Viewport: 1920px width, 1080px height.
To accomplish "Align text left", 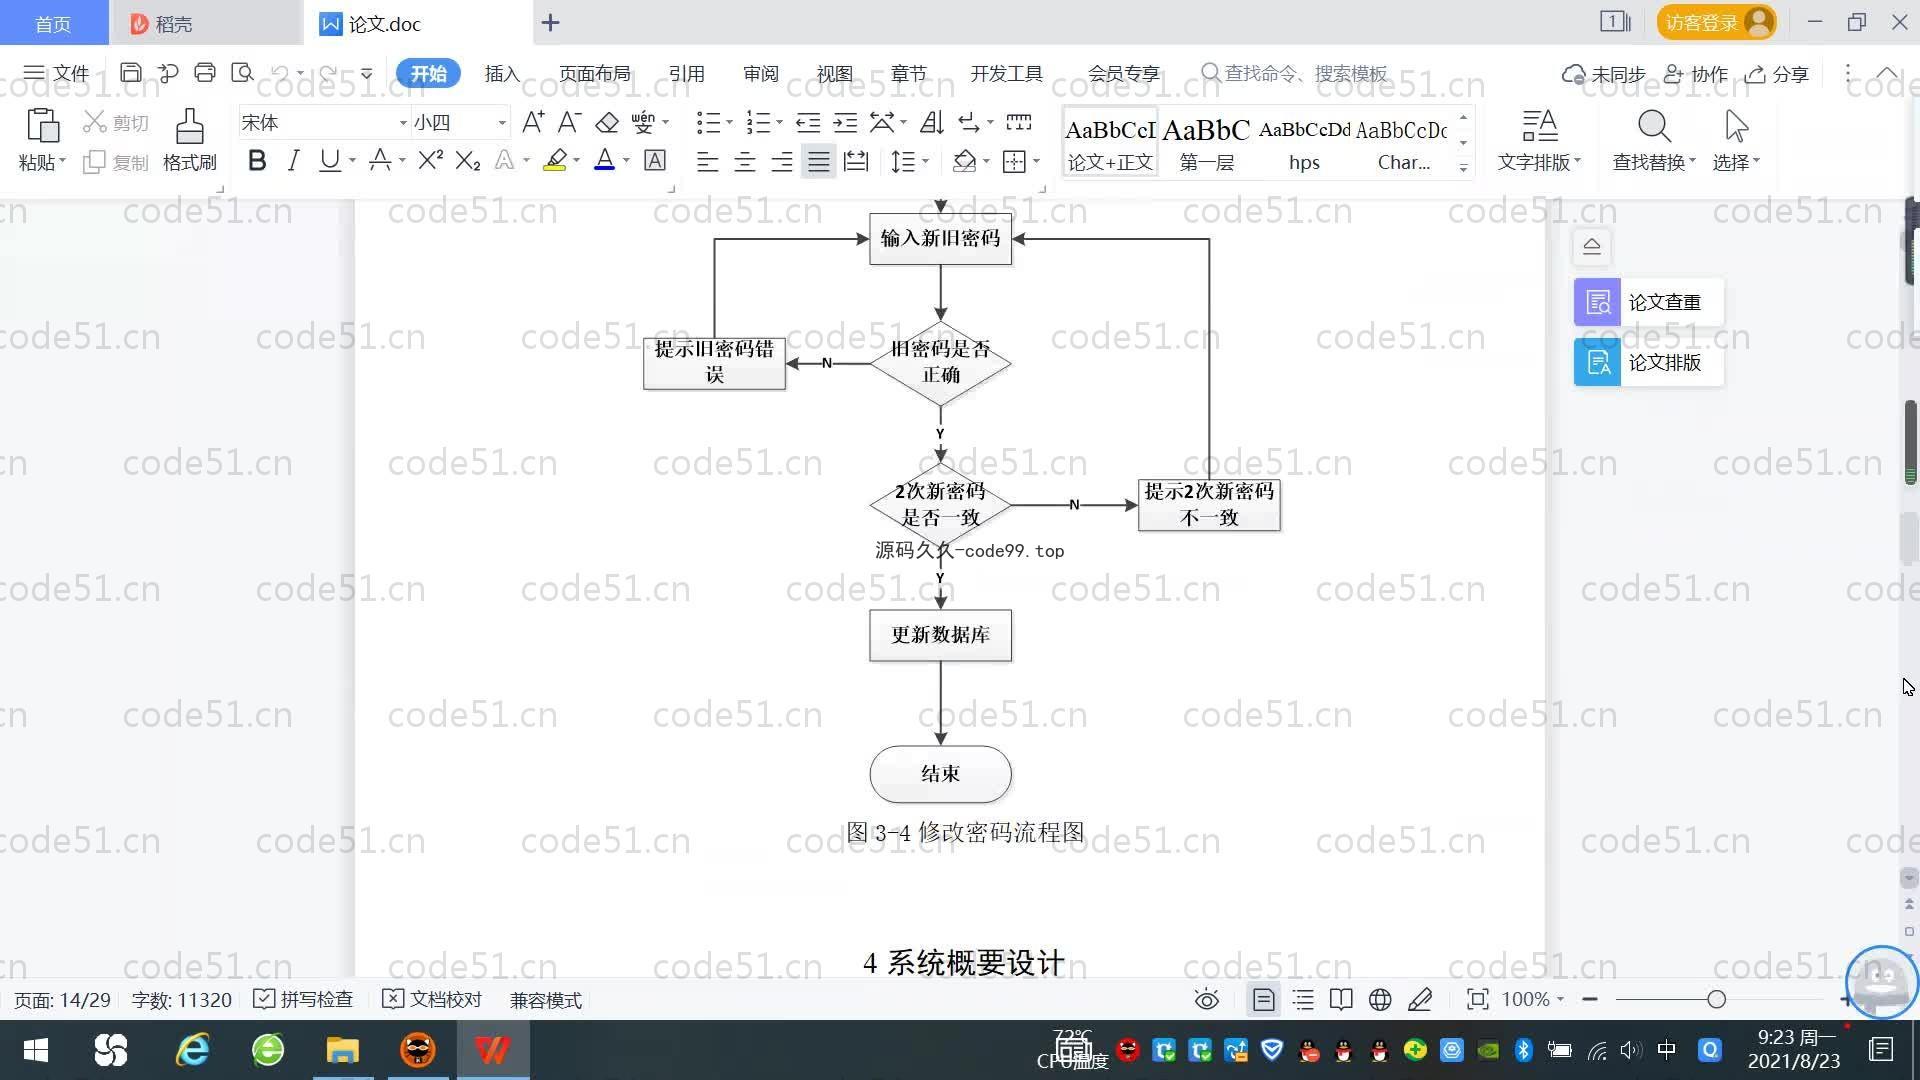I will coord(707,161).
